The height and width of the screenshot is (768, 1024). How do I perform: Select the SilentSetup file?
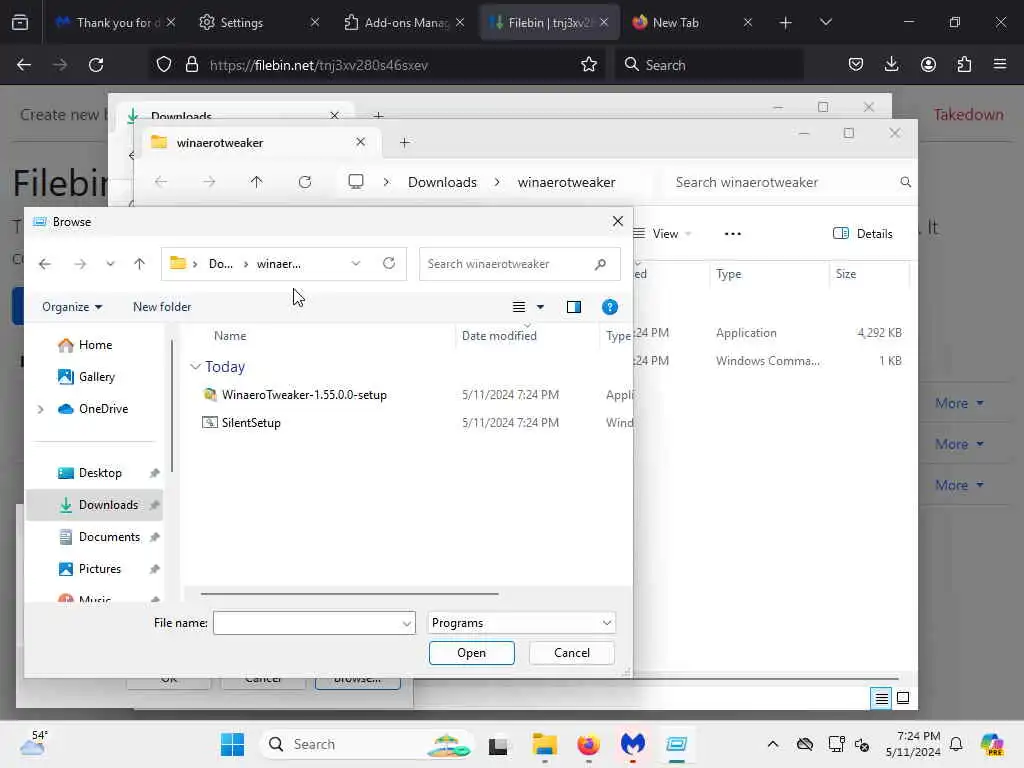[x=251, y=423]
